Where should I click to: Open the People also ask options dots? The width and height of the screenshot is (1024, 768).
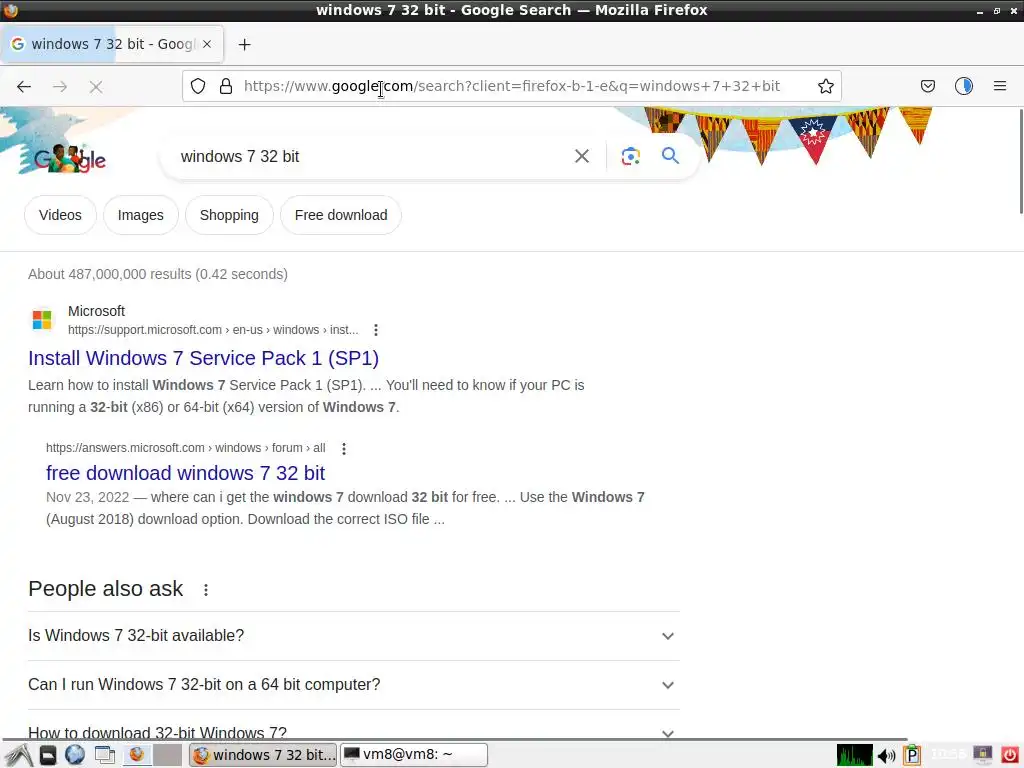point(206,590)
